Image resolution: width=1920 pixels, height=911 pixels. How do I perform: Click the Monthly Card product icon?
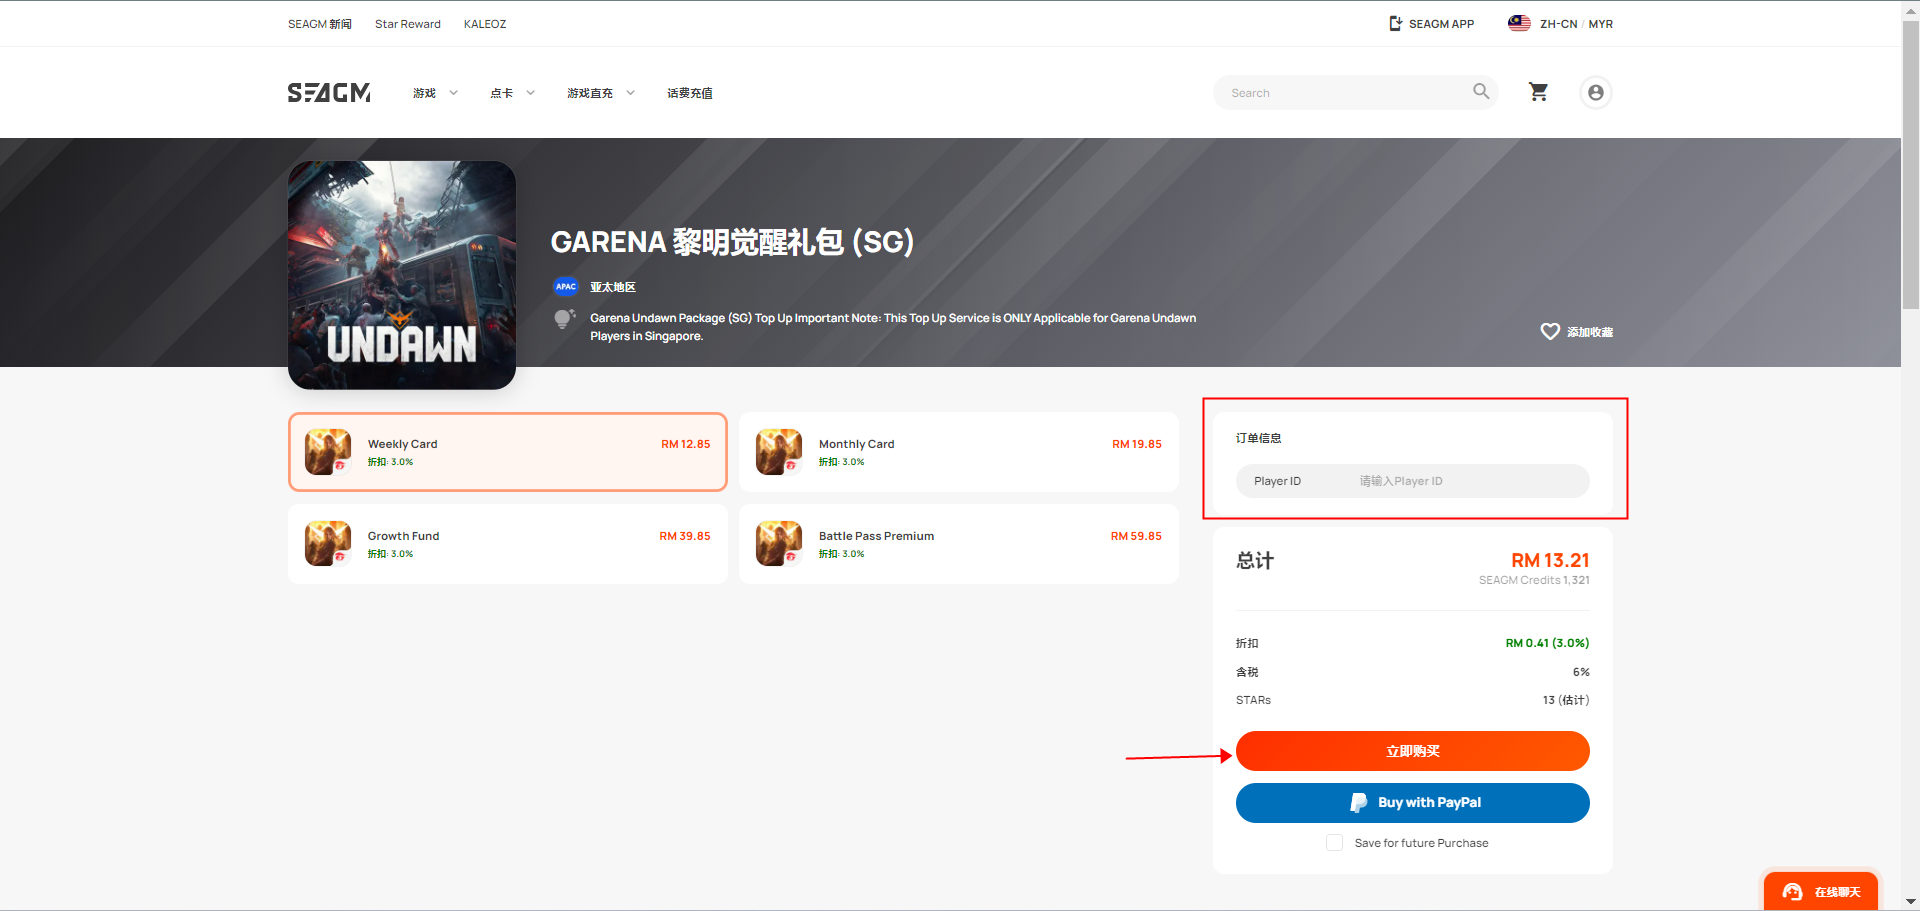point(779,452)
